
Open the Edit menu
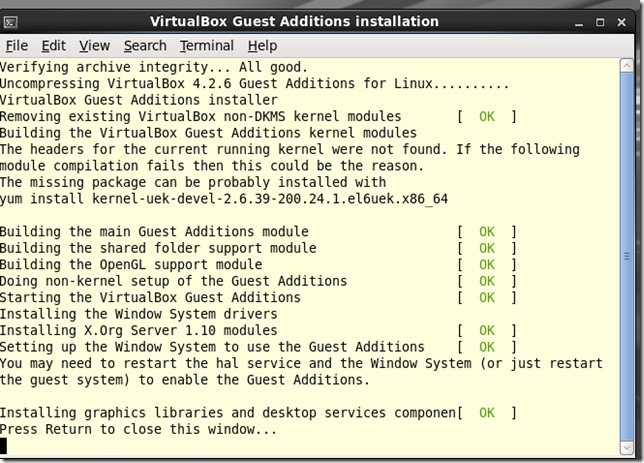[x=53, y=46]
